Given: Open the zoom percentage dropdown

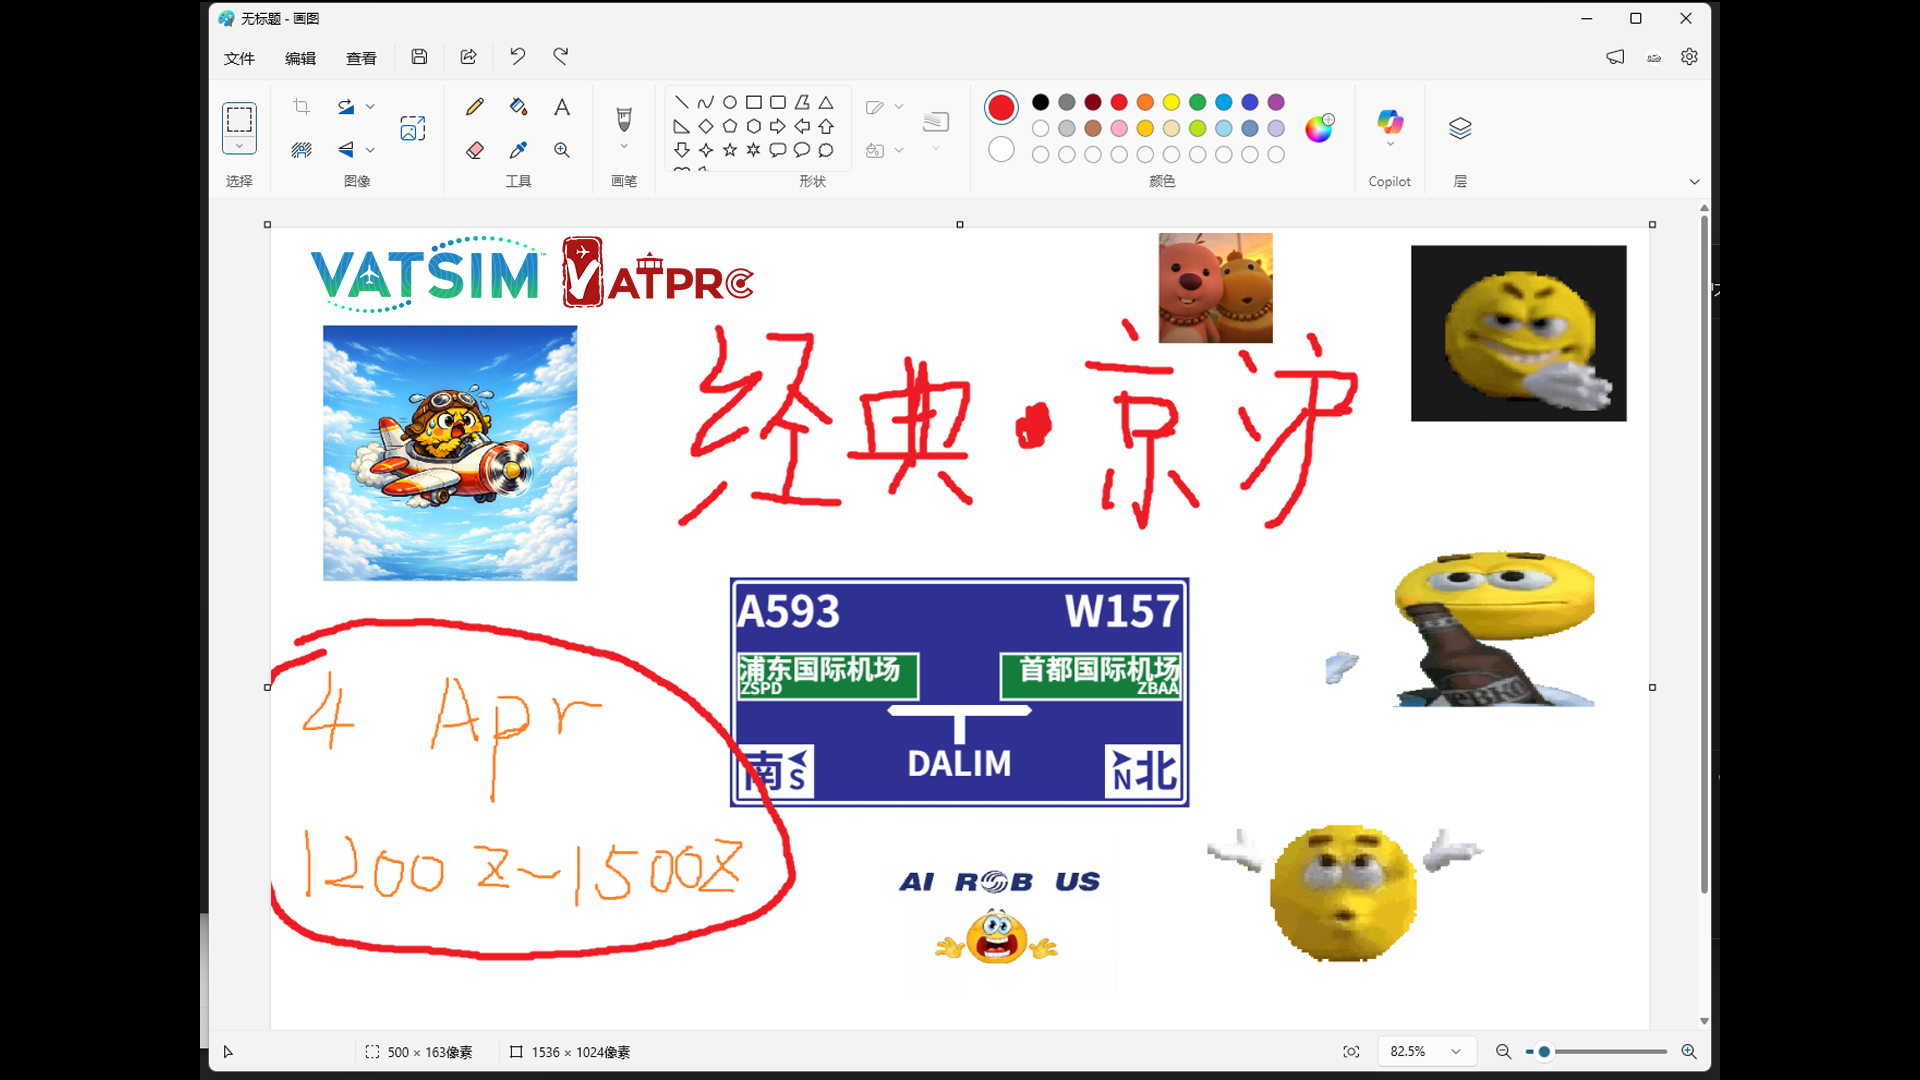Looking at the screenshot, I should (x=1456, y=1051).
